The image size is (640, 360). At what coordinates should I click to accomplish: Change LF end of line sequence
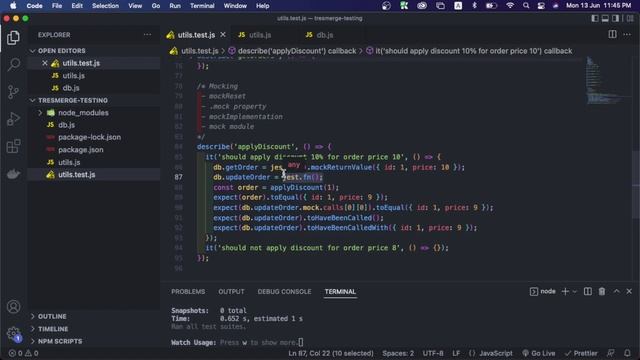(456, 353)
